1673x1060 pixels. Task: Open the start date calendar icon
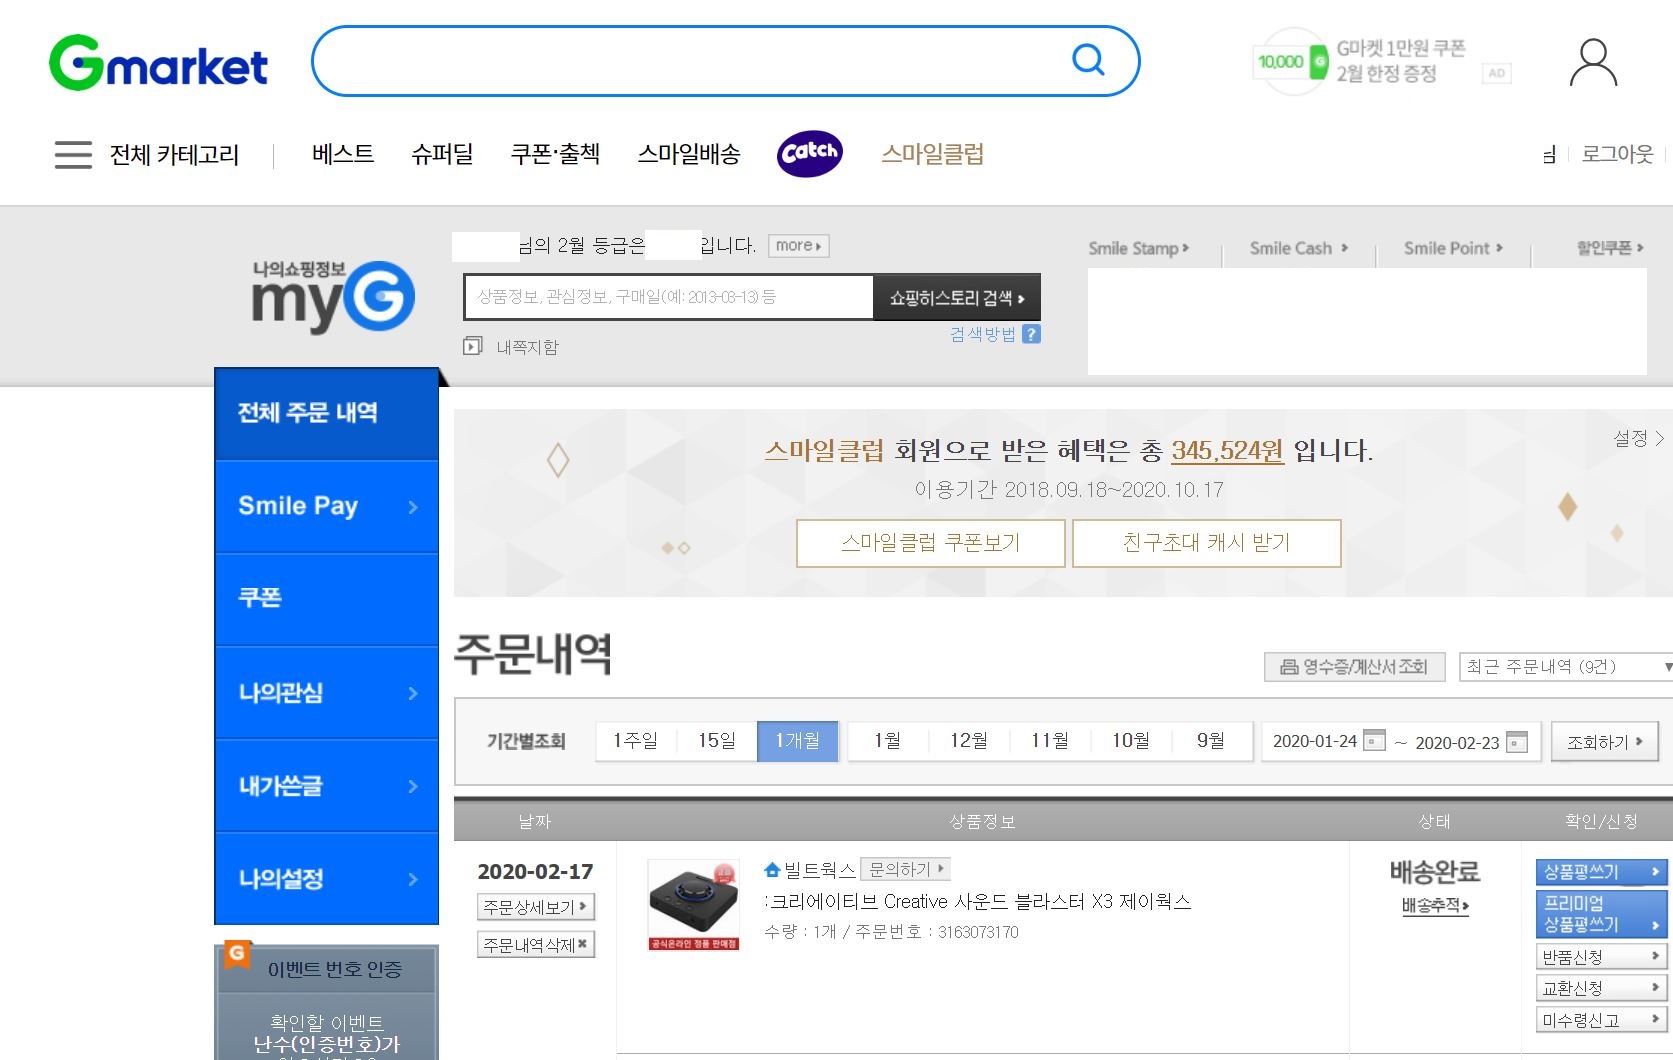[1375, 742]
